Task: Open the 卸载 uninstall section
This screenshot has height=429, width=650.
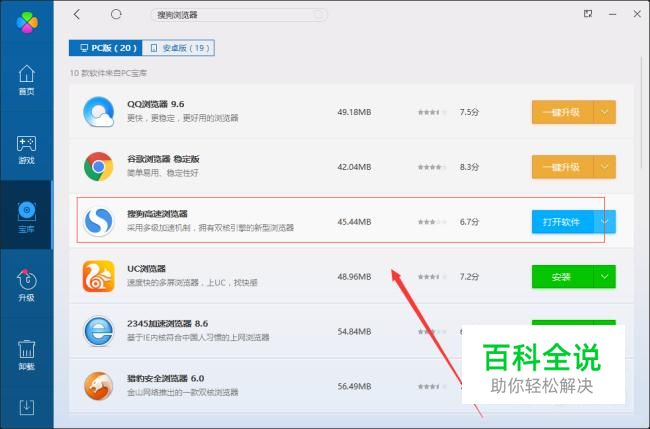Action: tap(27, 355)
